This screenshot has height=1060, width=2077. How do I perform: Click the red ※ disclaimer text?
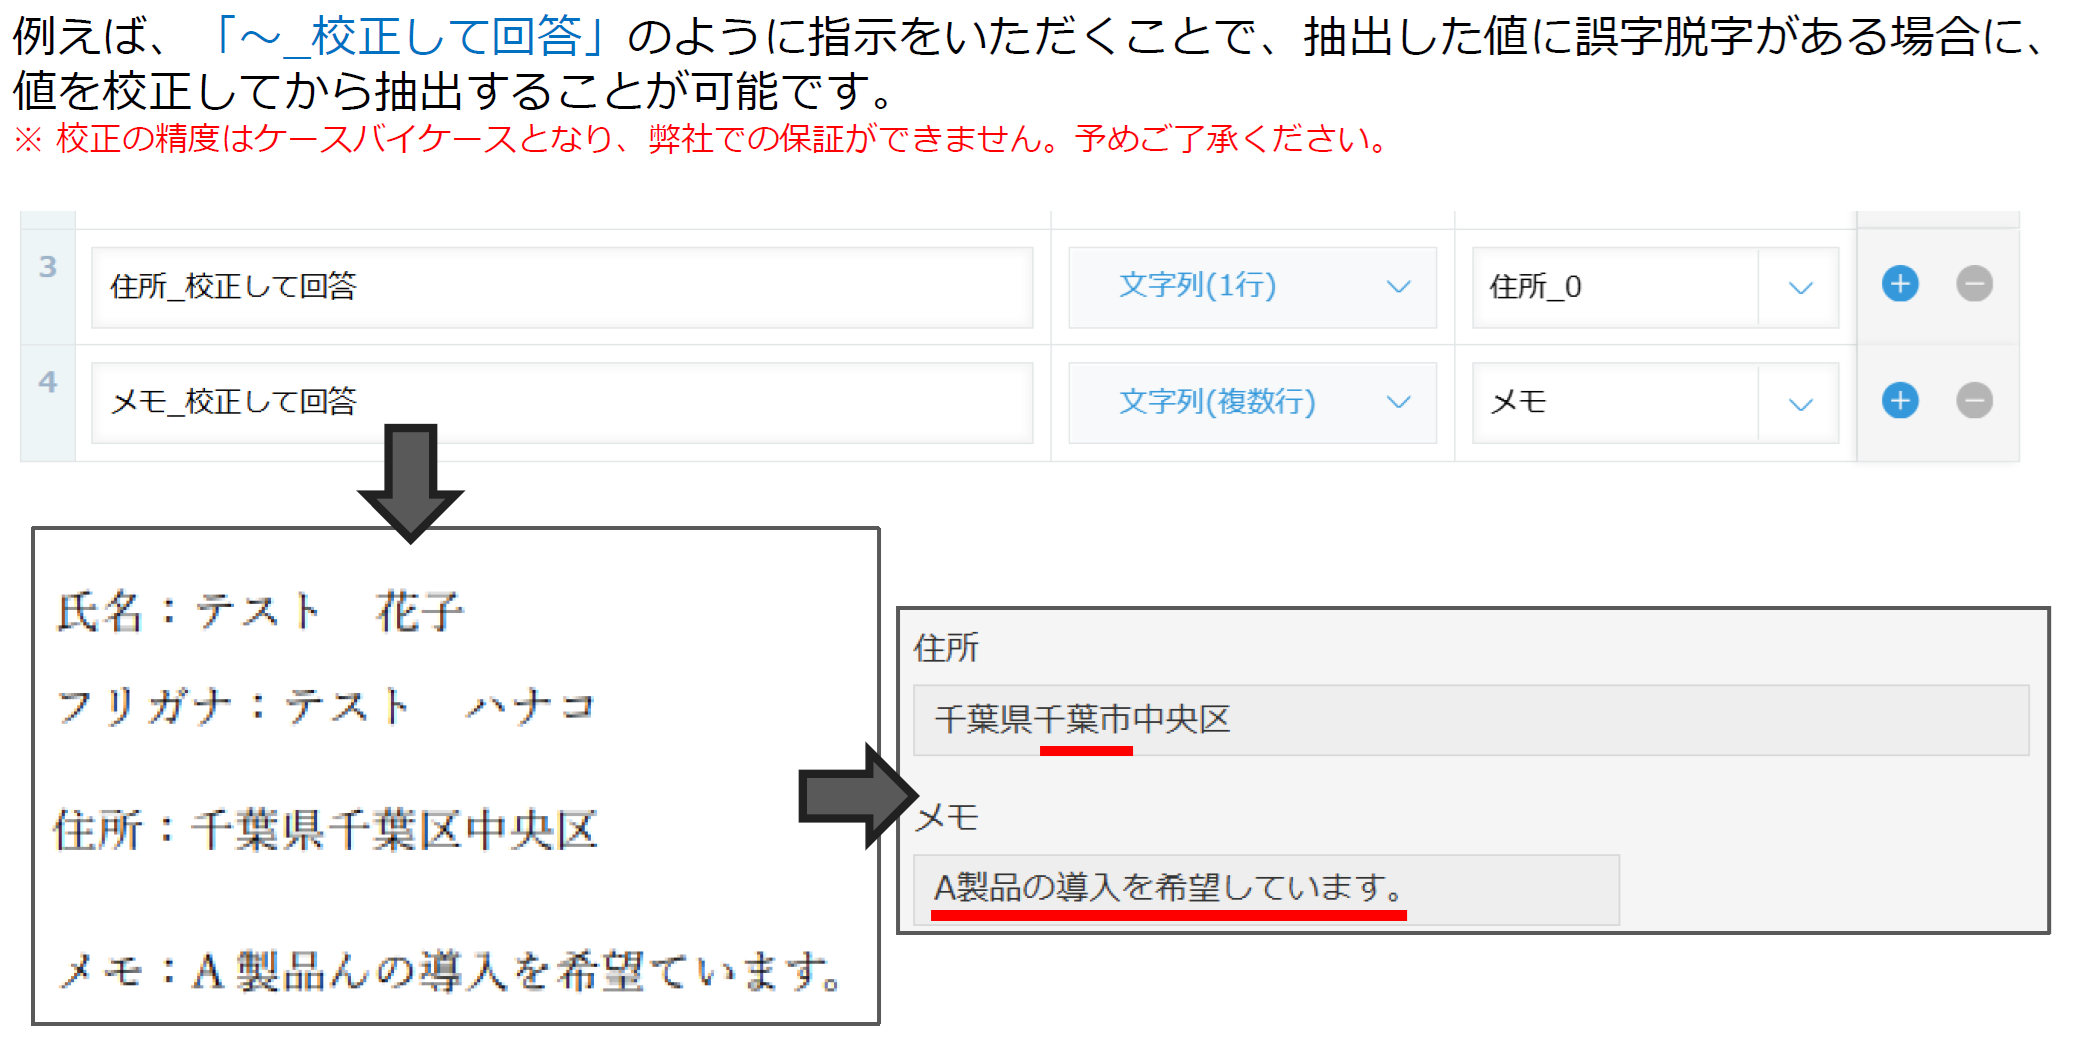[x=700, y=139]
